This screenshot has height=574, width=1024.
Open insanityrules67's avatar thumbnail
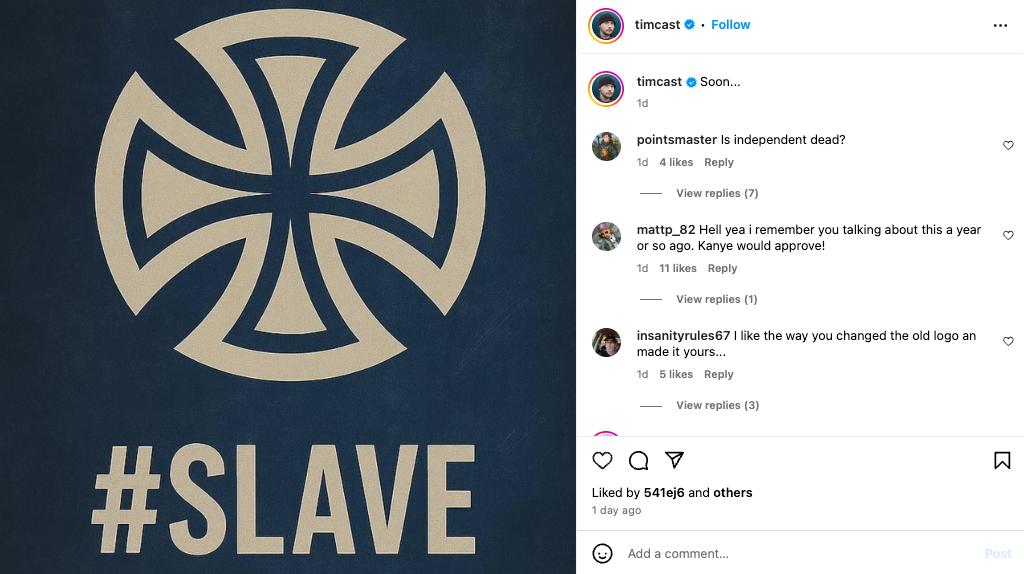coord(606,342)
